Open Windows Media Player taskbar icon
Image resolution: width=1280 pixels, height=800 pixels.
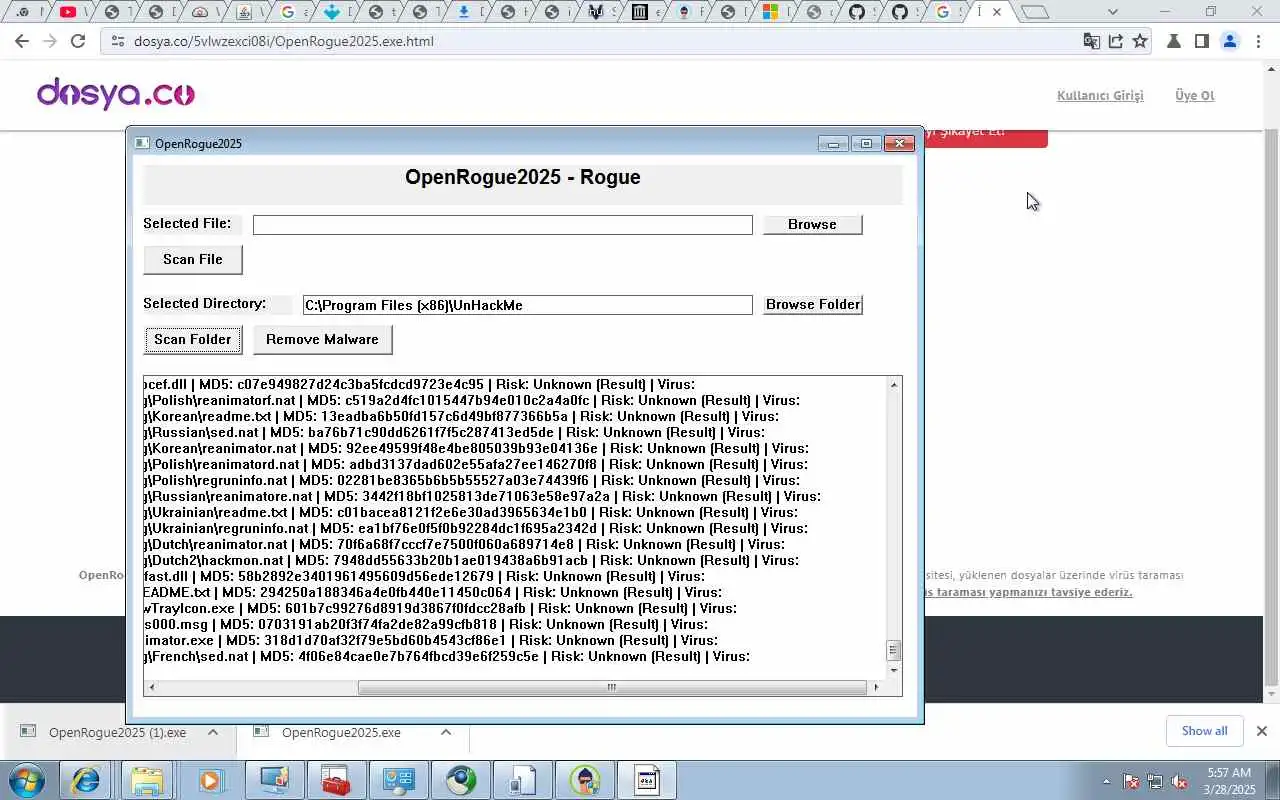pos(209,780)
